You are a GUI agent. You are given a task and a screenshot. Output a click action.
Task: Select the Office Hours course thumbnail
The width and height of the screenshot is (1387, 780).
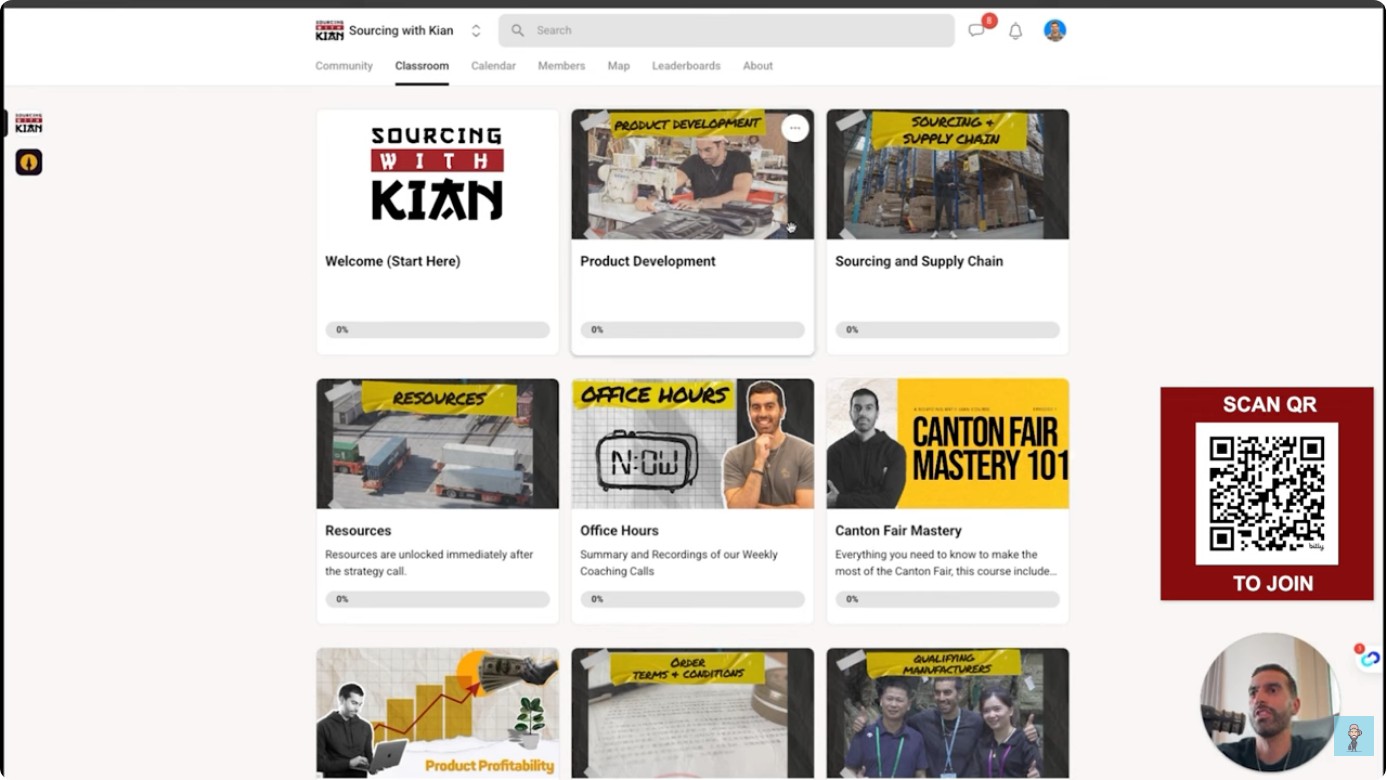click(x=692, y=444)
